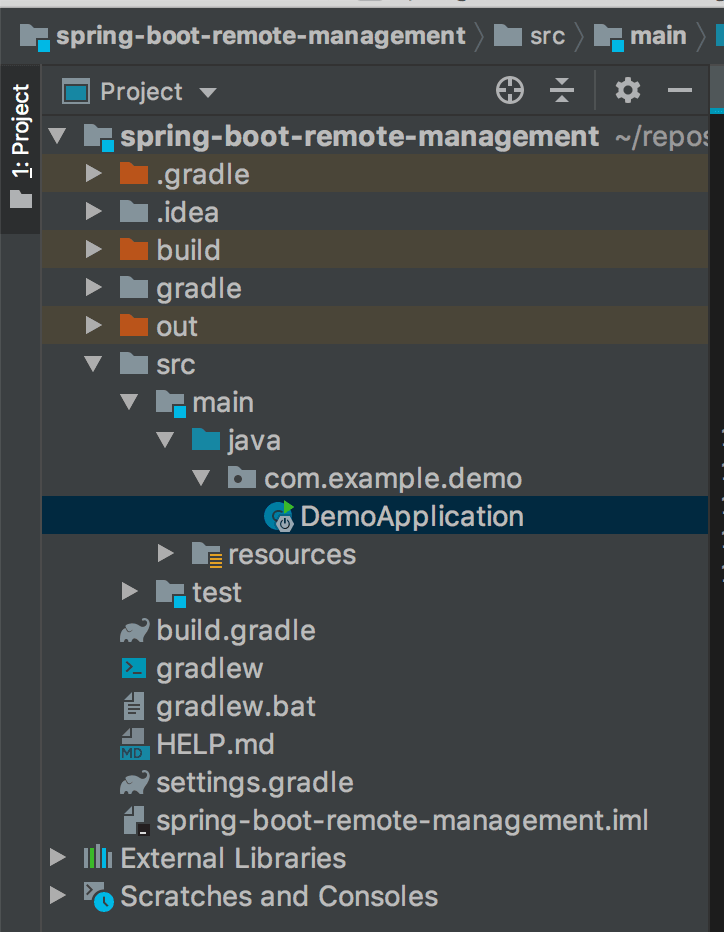Click the gradlew terminal script icon
Viewport: 724px width, 932px height.
[134, 668]
